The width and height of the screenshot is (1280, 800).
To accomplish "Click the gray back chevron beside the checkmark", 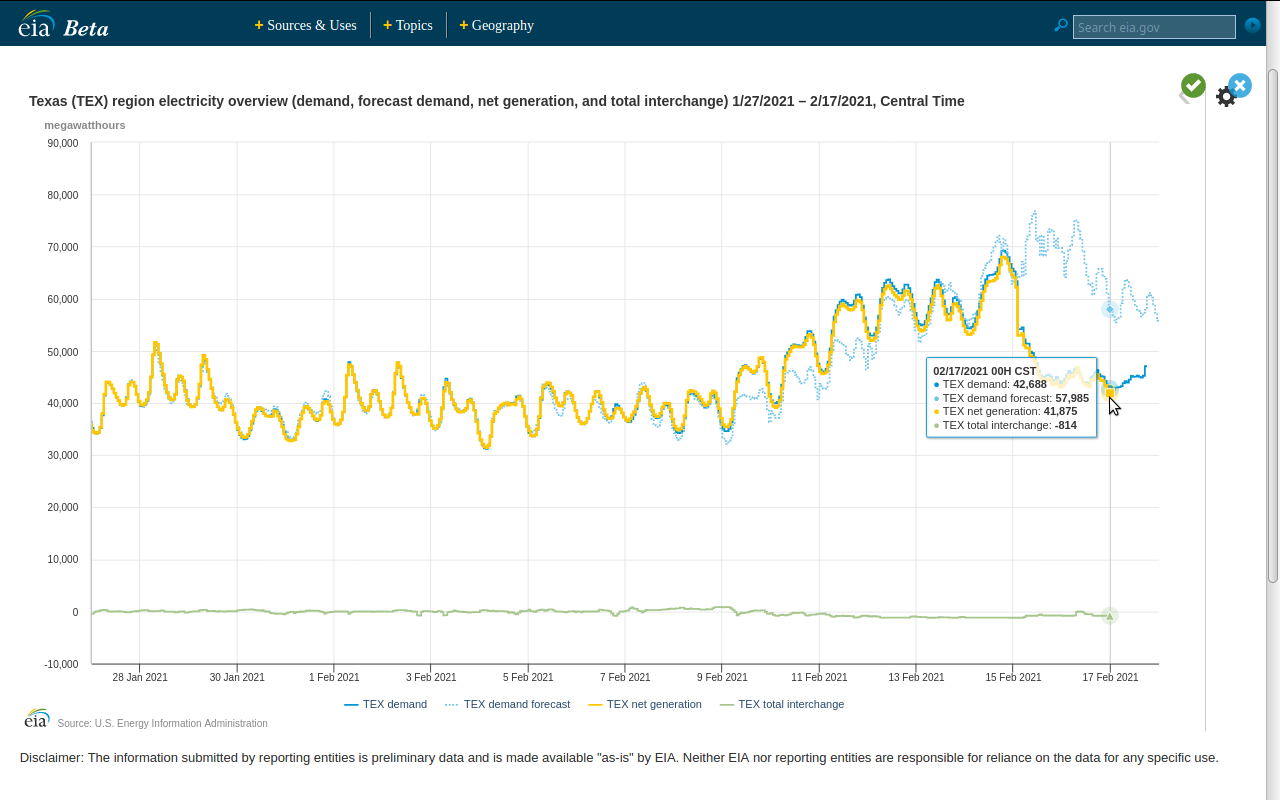I will pyautogui.click(x=1183, y=98).
